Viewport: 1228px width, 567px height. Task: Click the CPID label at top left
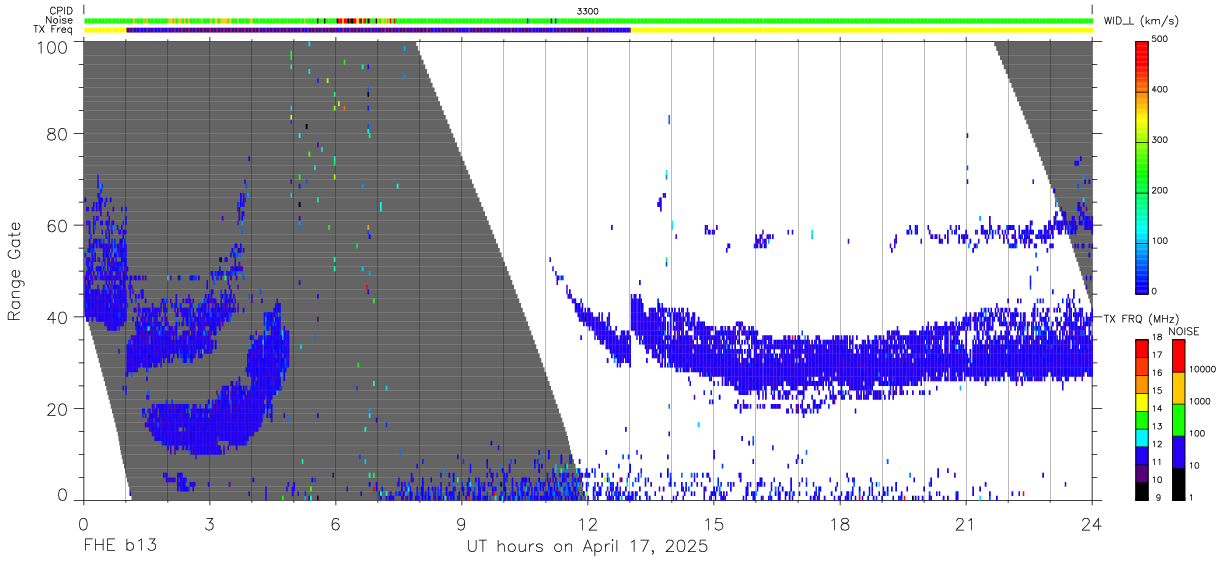tap(60, 10)
